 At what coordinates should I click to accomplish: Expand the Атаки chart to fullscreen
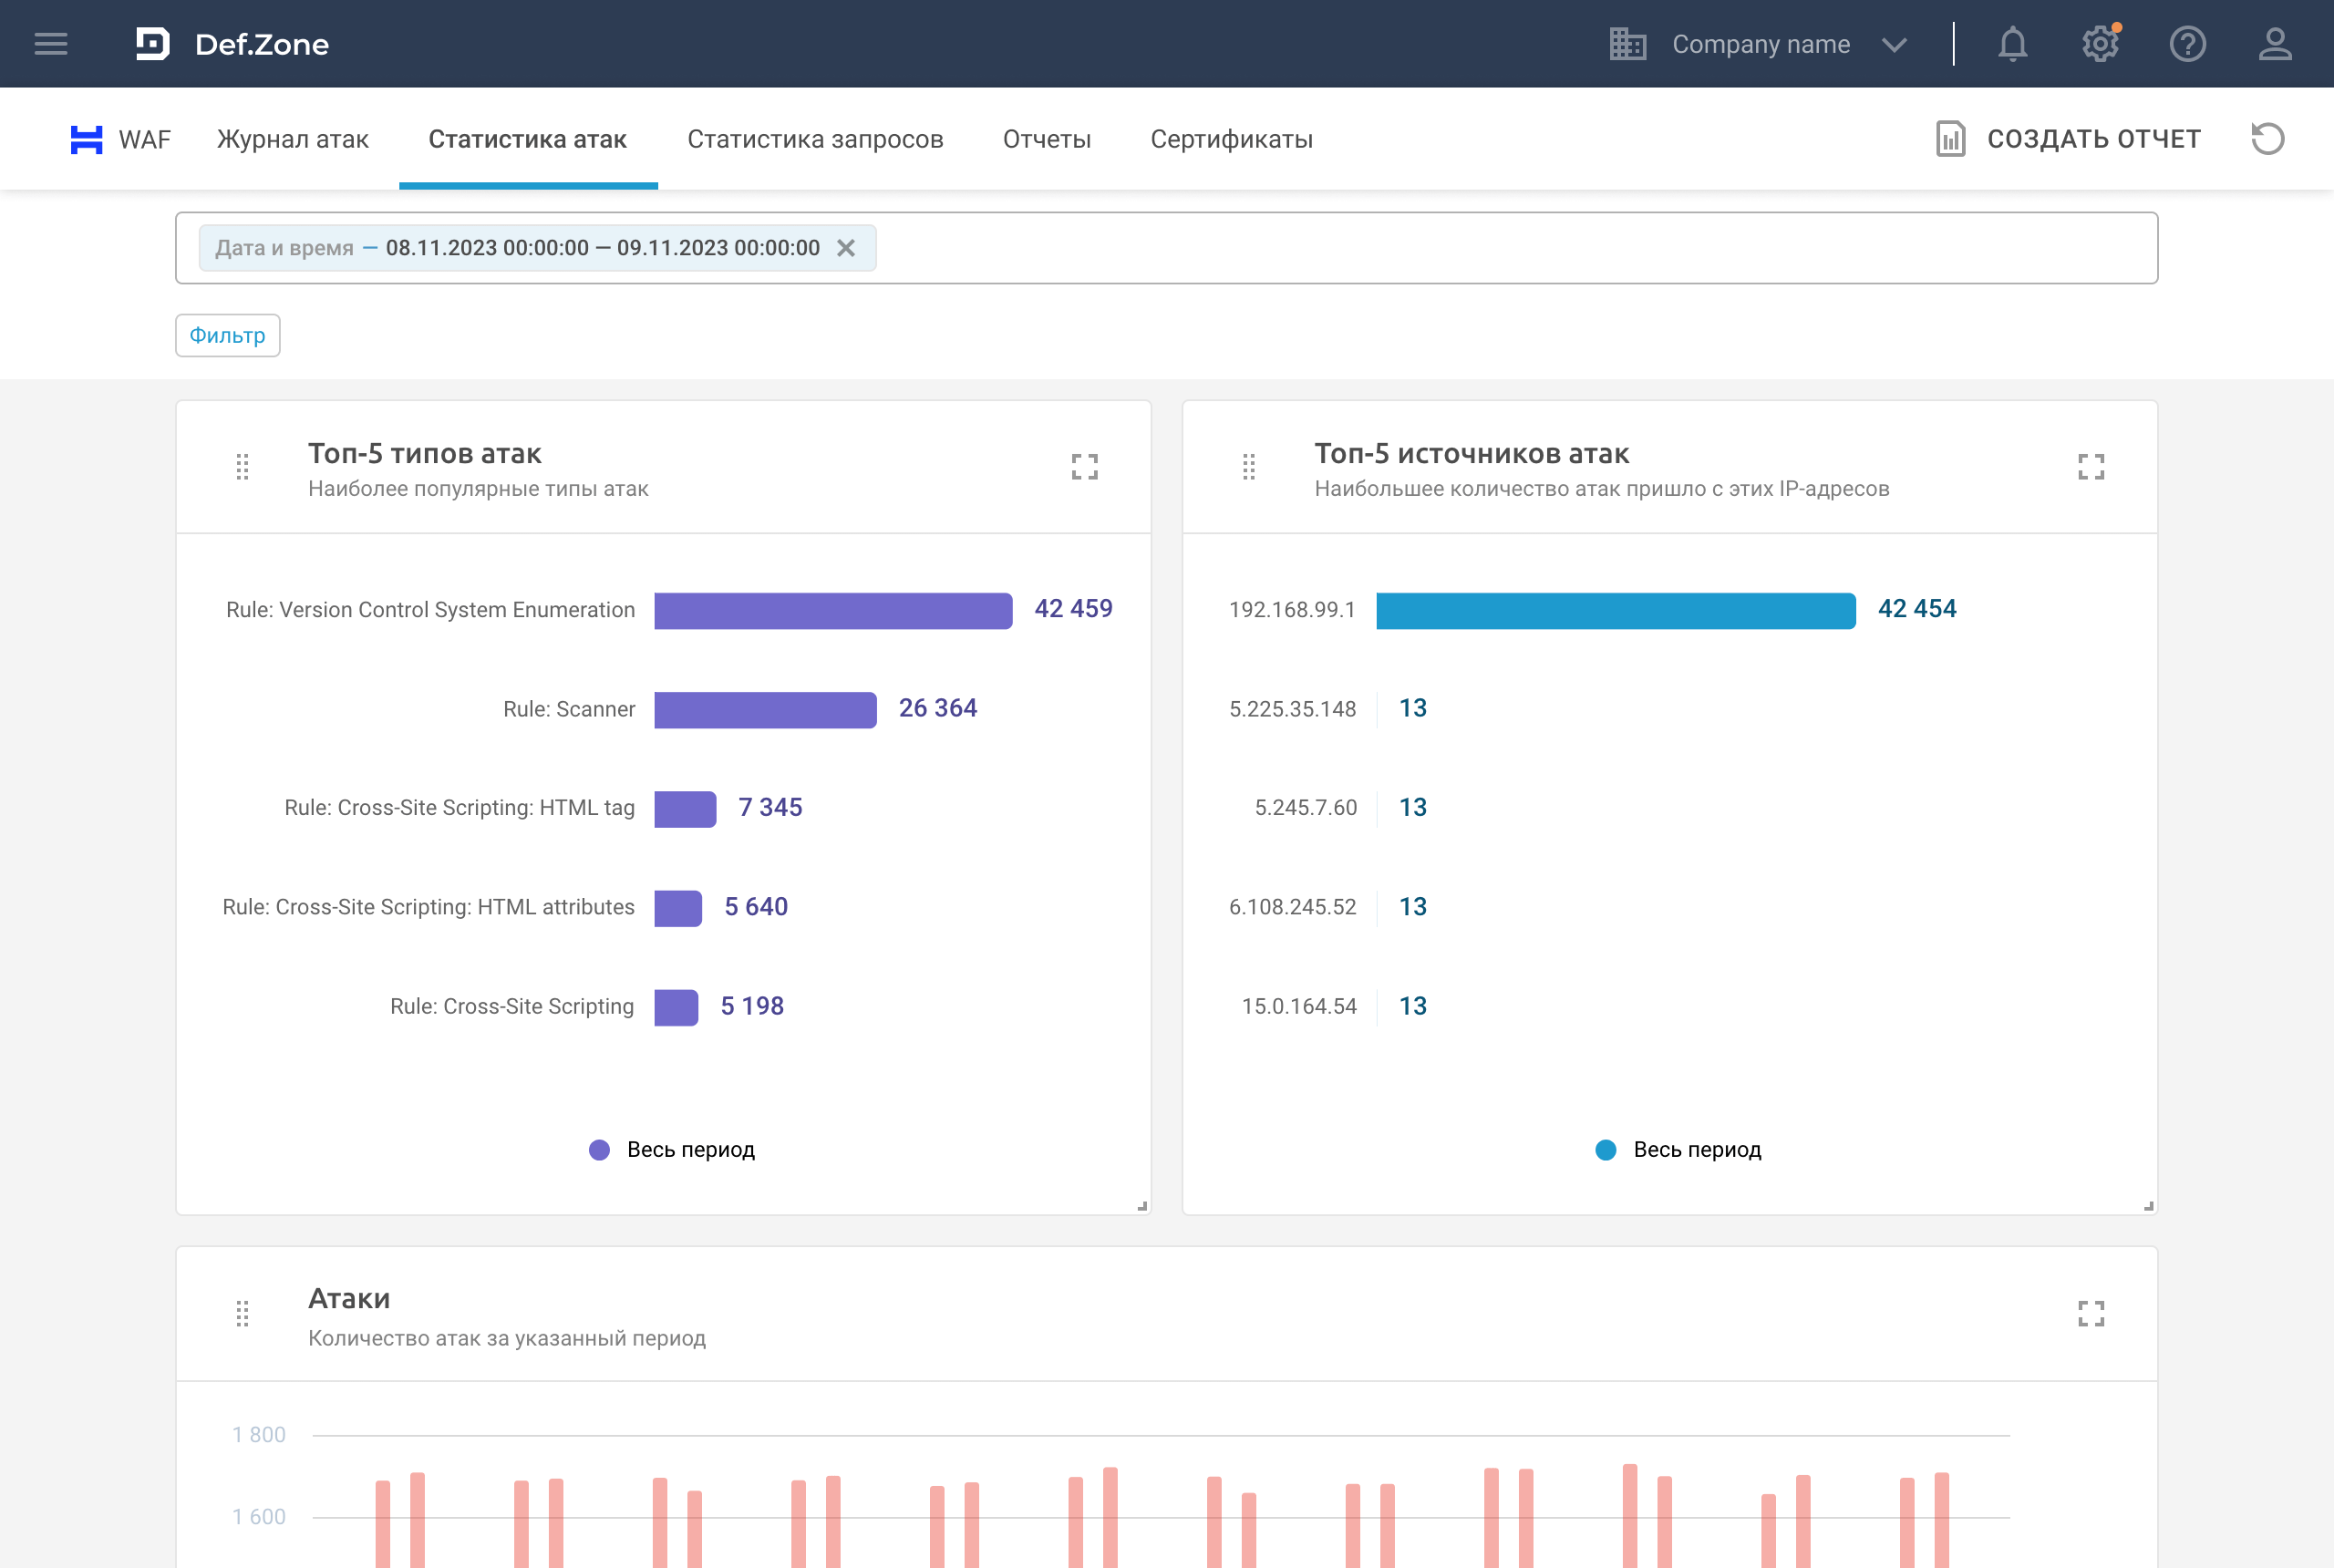[x=2090, y=1313]
